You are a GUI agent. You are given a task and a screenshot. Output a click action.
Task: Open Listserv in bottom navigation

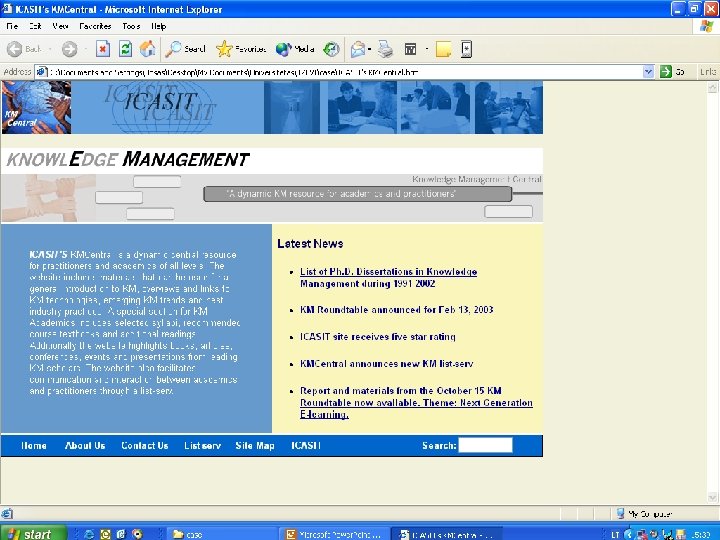tap(202, 445)
